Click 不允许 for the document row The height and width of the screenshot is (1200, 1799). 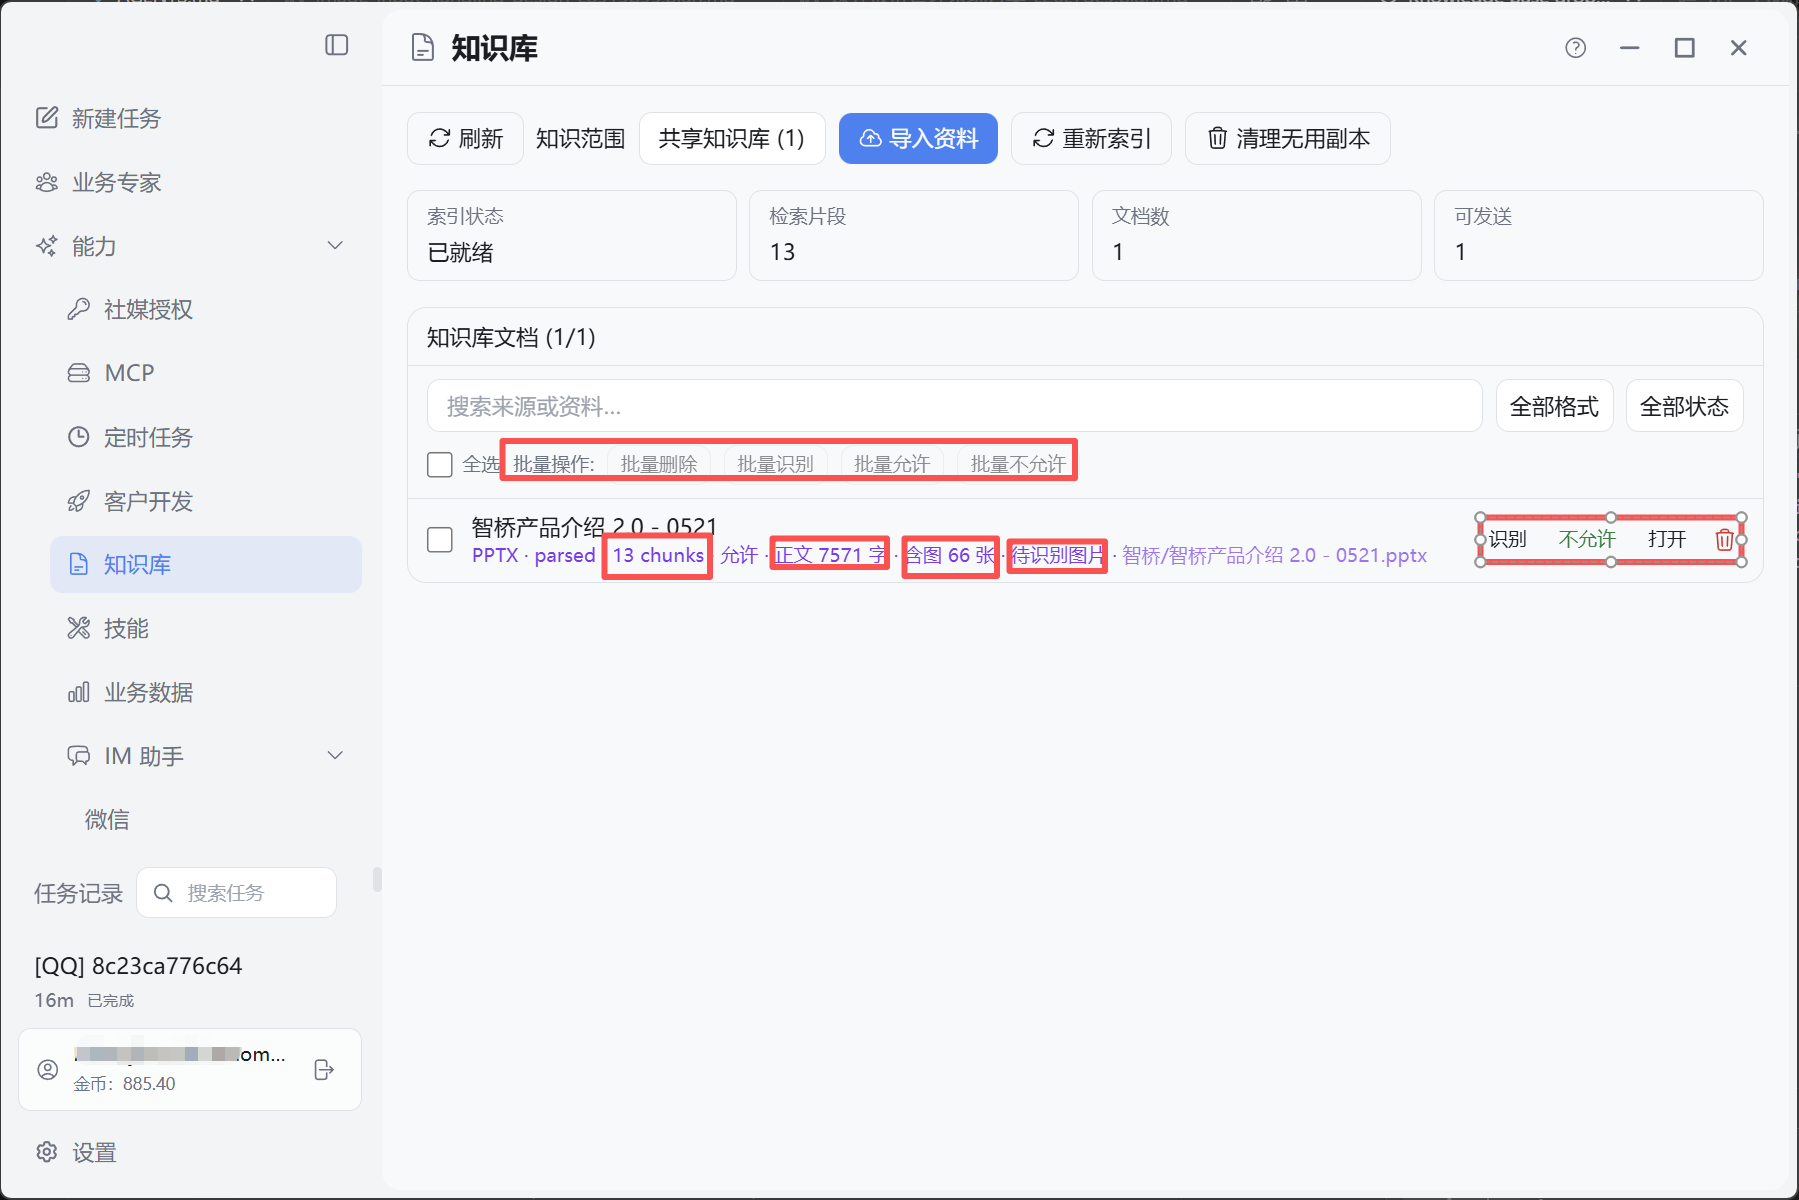(1587, 540)
